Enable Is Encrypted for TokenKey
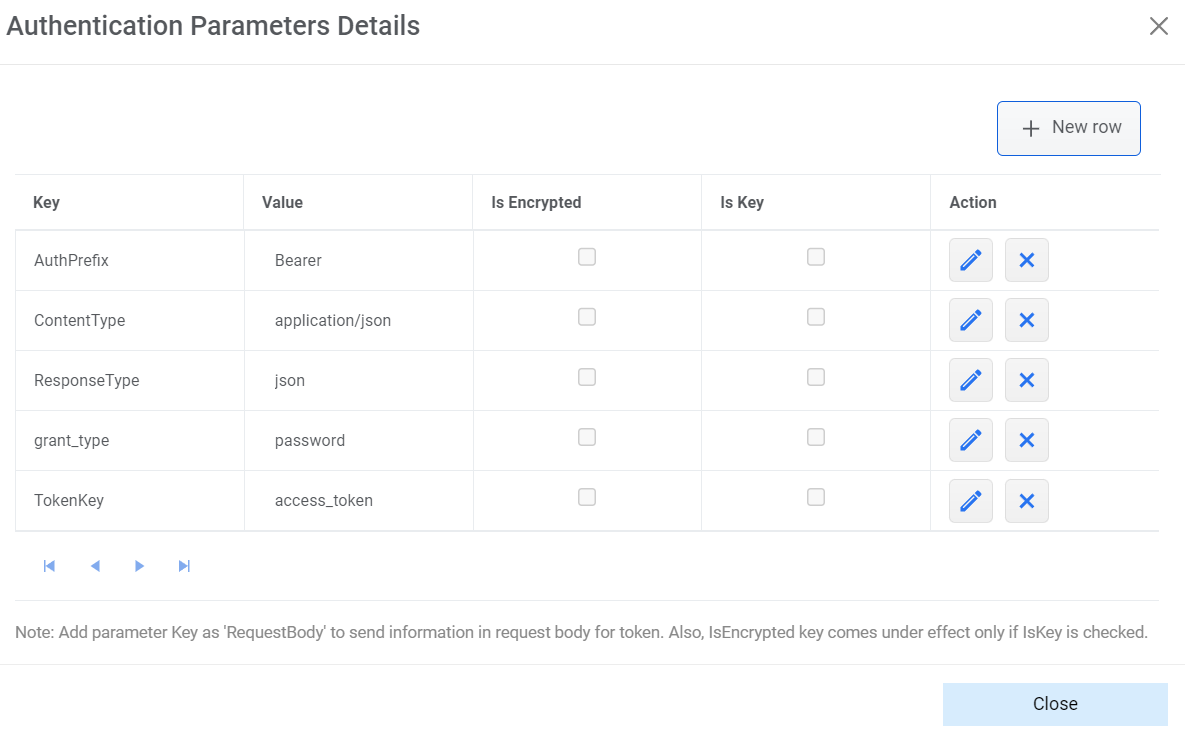The height and width of the screenshot is (732, 1185). [586, 497]
